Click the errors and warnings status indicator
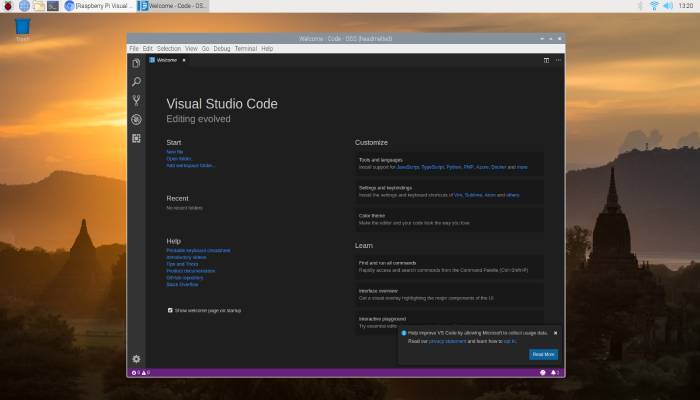Screen dimensions: 700x400 click(x=140, y=373)
